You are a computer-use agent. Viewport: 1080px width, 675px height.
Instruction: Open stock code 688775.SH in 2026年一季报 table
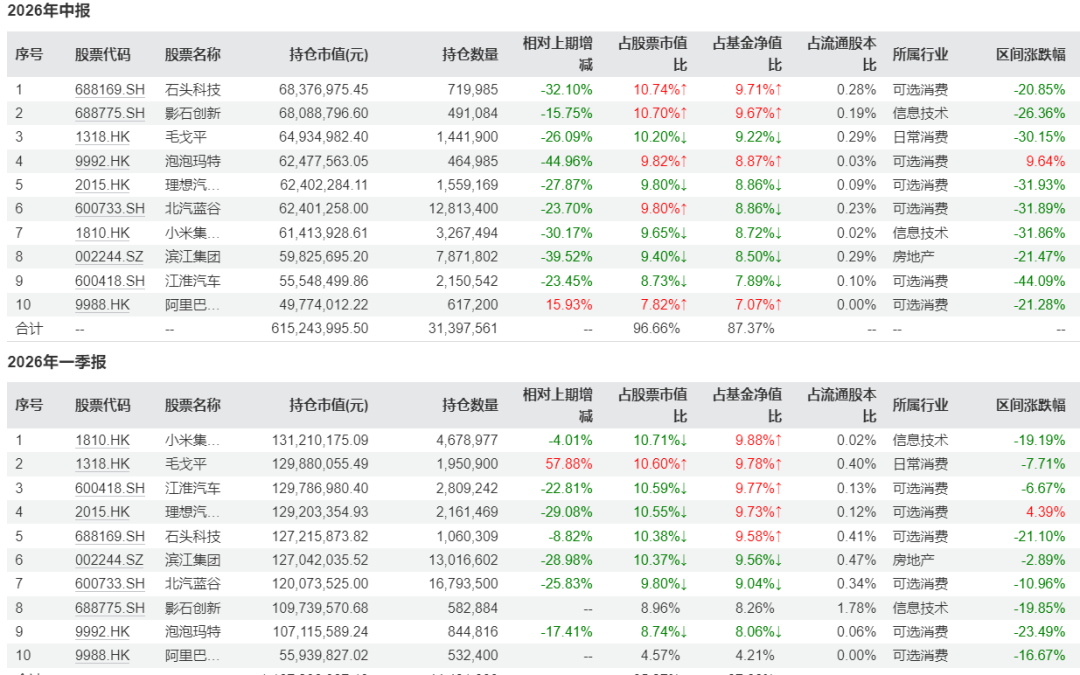pyautogui.click(x=110, y=608)
